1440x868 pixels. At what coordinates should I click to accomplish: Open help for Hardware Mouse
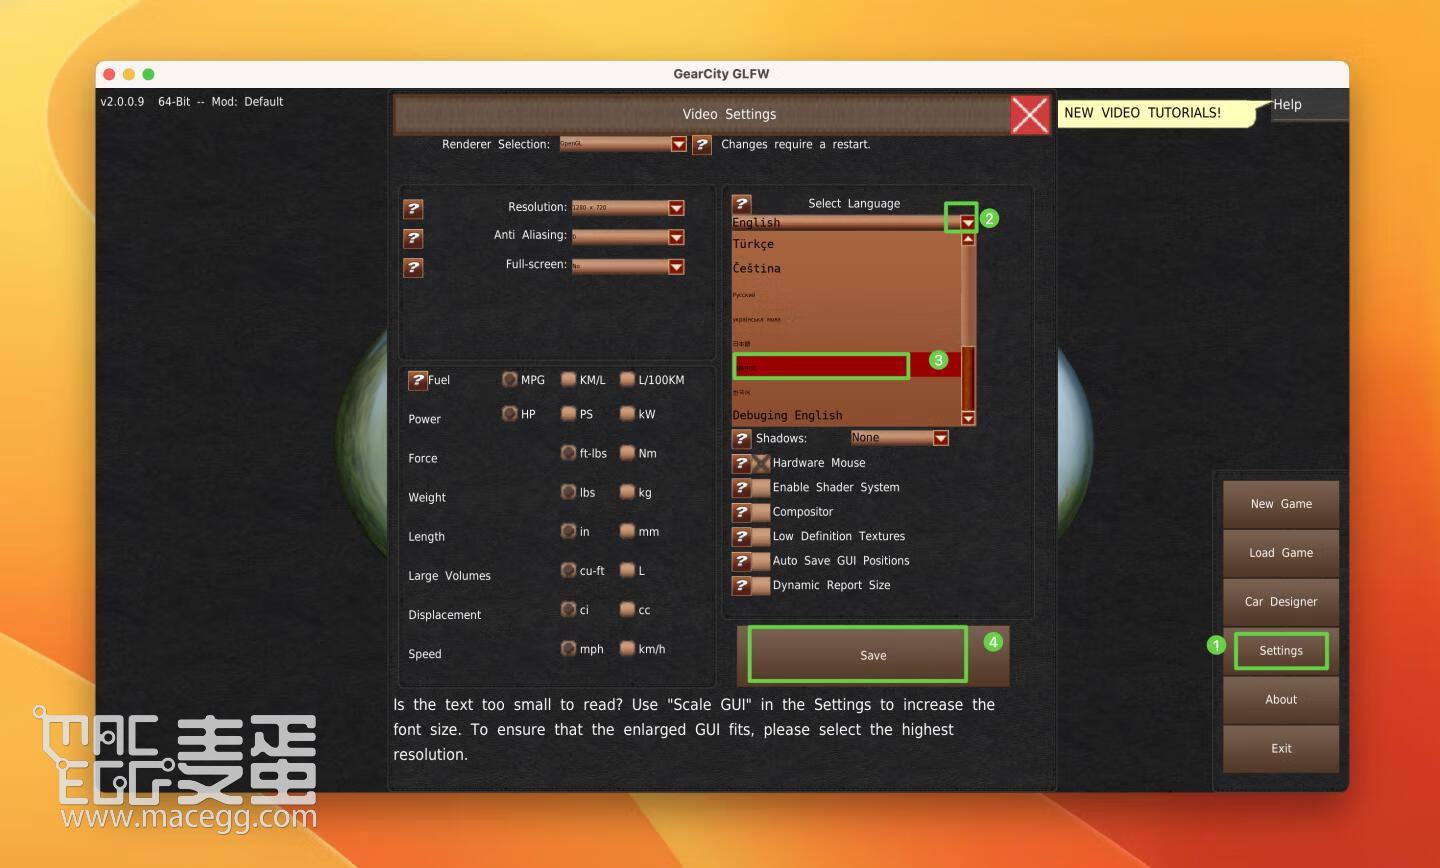click(741, 463)
